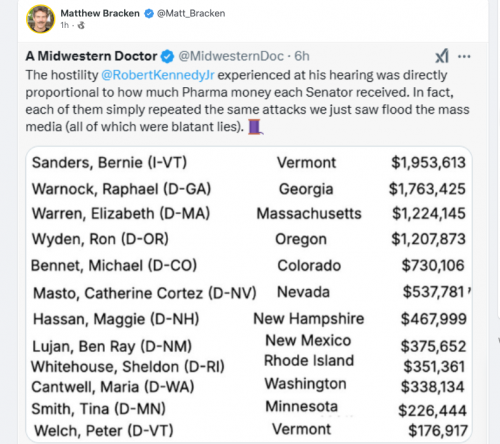Click the 6h tweet timestamp
This screenshot has width=500, height=444.
[x=302, y=56]
